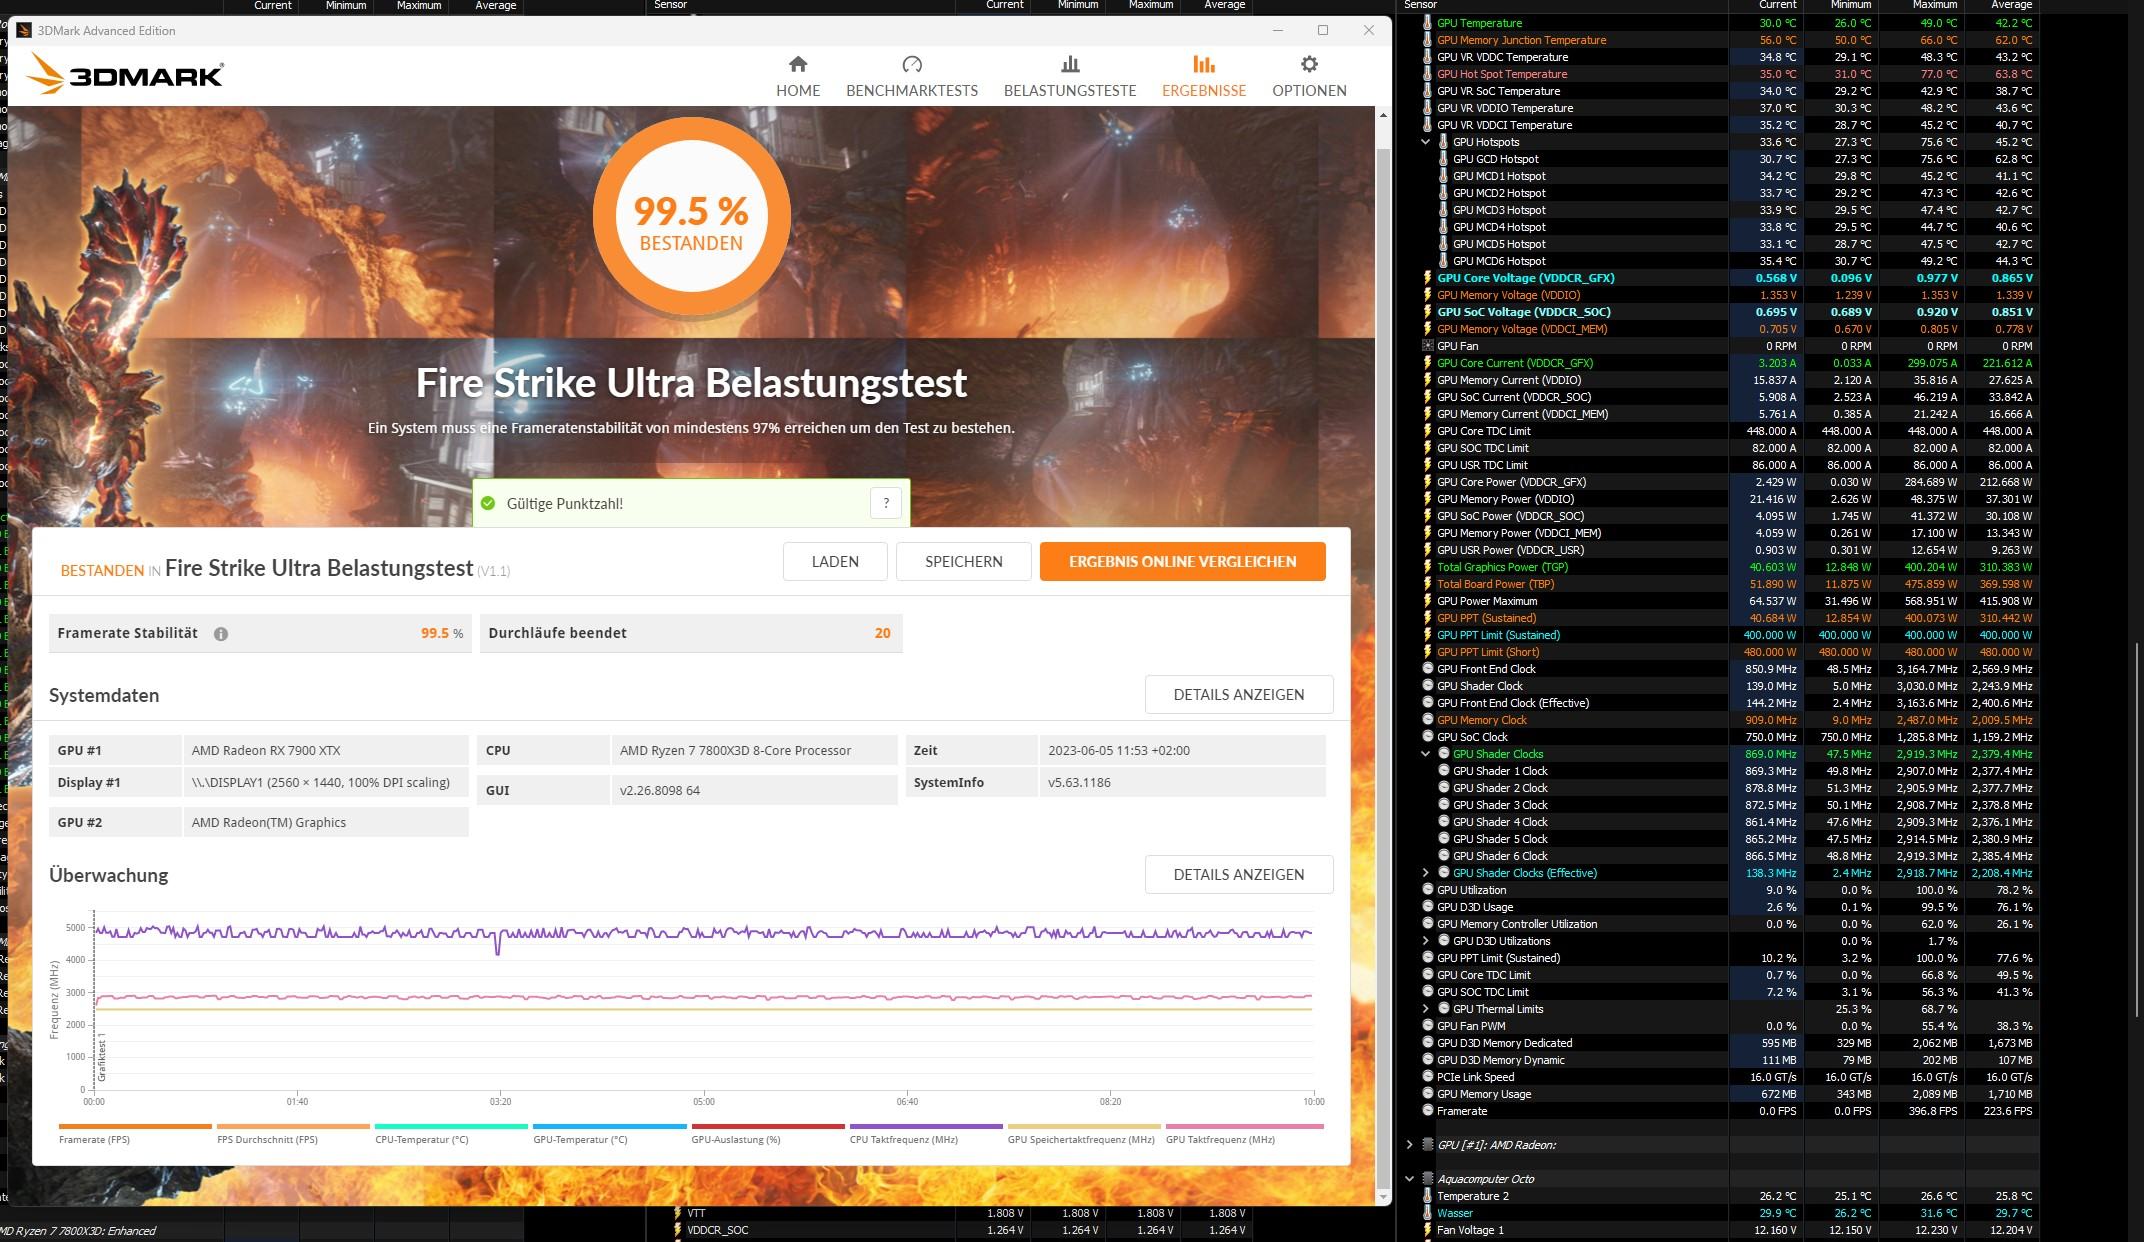Switch to the Ergebnisse tab
This screenshot has height=1242, width=2144.
point(1203,76)
